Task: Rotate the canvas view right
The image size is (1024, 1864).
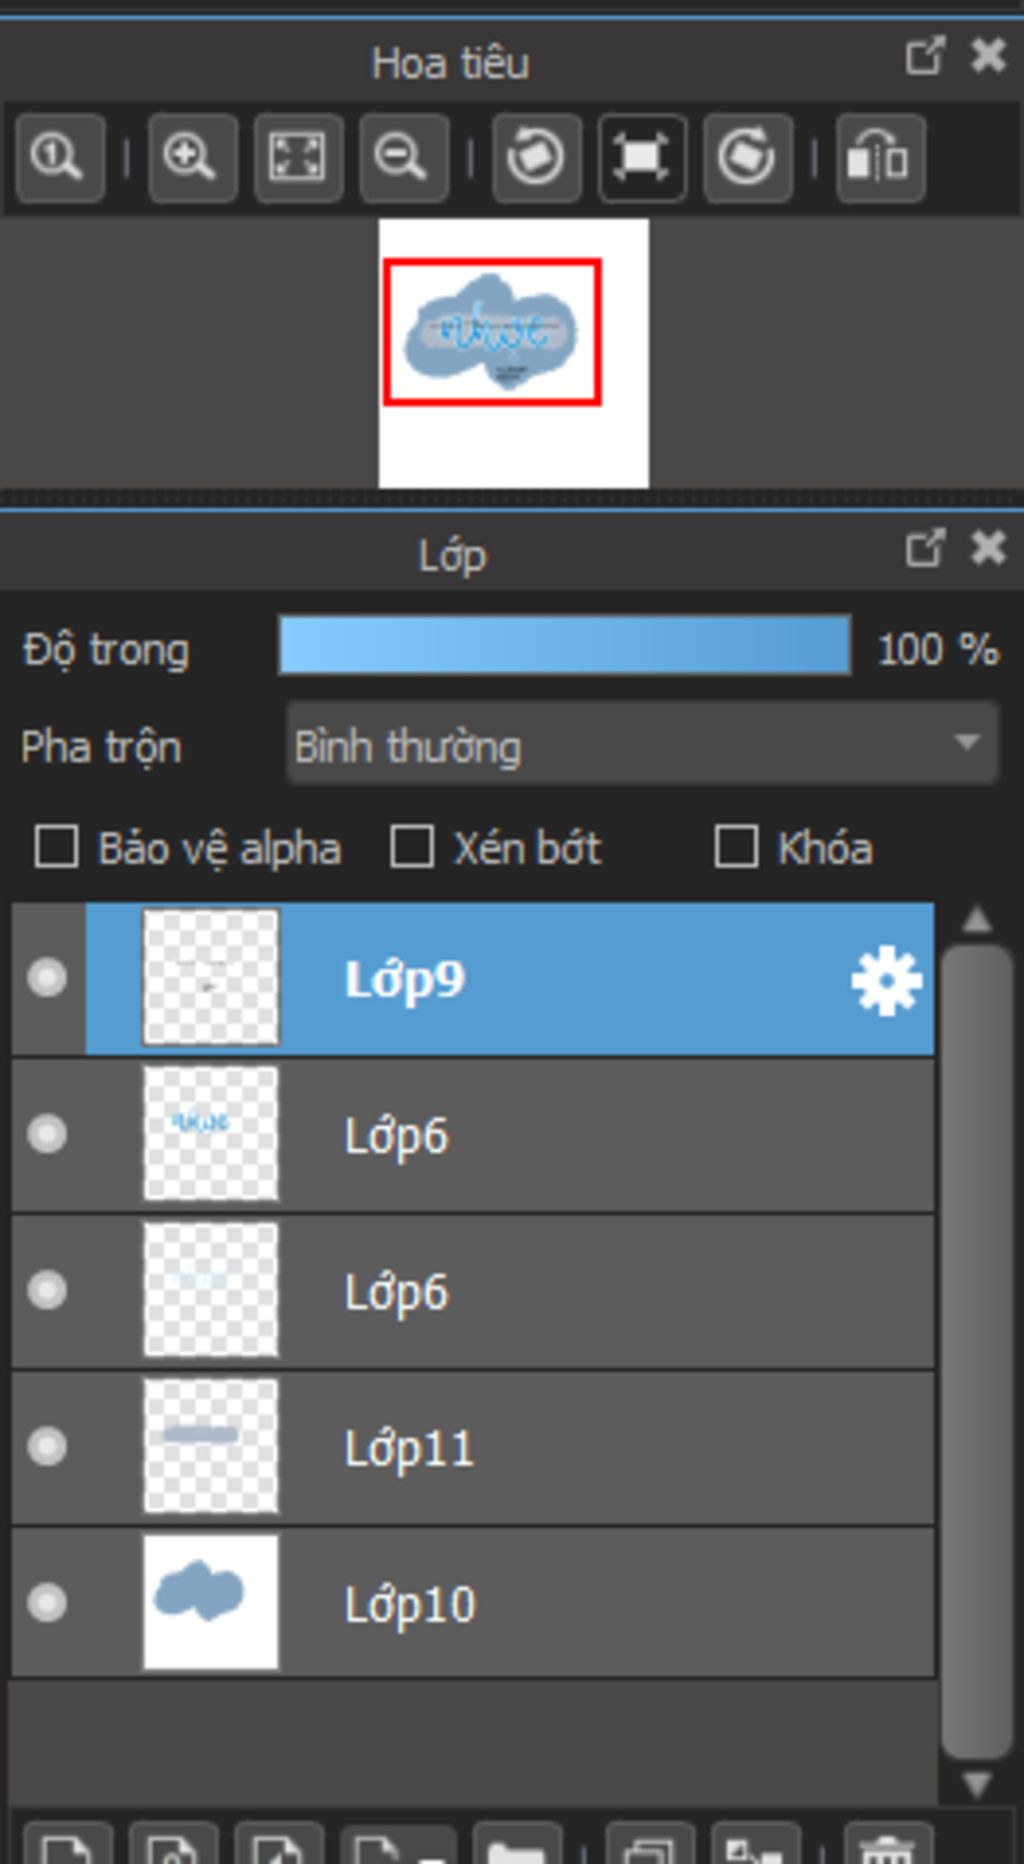Action: pos(748,158)
